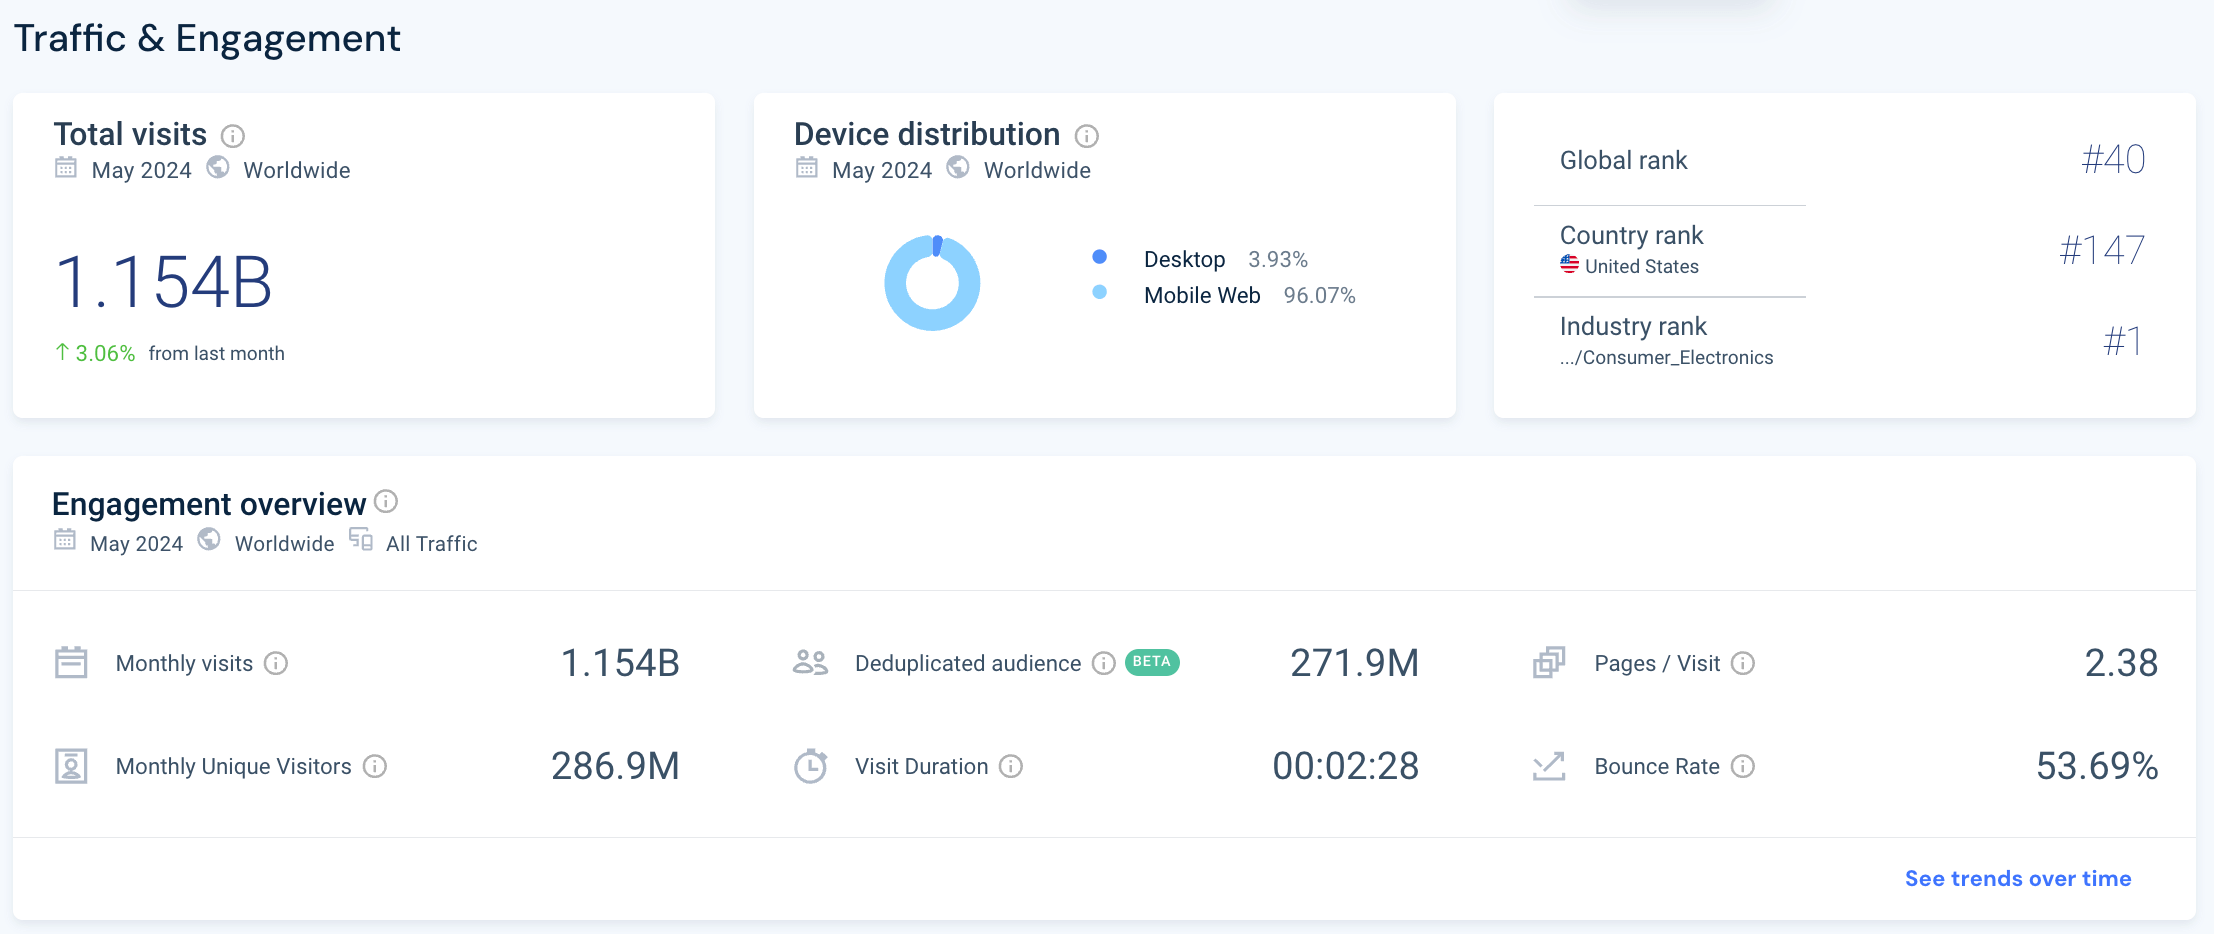The width and height of the screenshot is (2214, 934).
Task: Click the Pages / Visit pages icon
Action: click(1549, 662)
